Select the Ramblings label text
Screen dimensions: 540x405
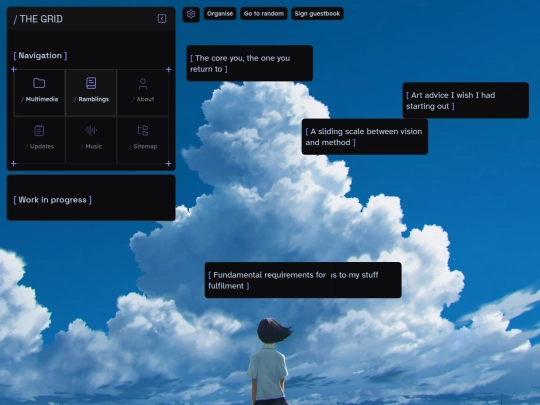pyautogui.click(x=94, y=99)
